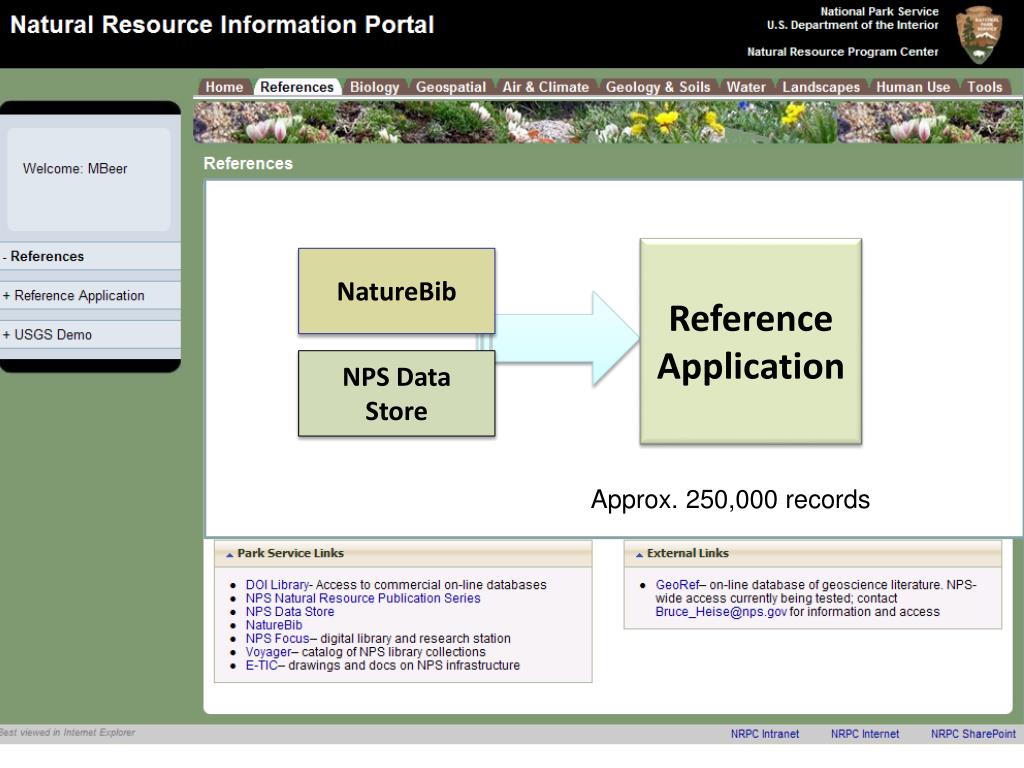Visit the Voyager library catalog link
The image size is (1024, 768).
click(x=268, y=652)
